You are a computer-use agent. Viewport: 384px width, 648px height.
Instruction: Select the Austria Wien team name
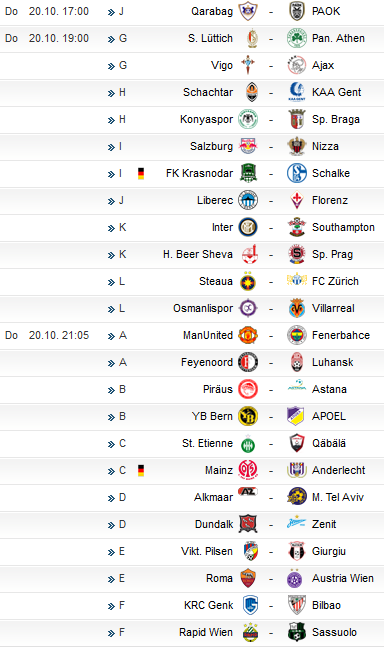pos(343,578)
